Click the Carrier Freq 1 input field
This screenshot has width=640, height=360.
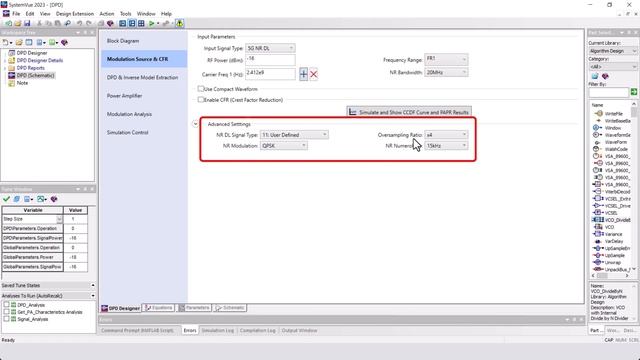(270, 73)
